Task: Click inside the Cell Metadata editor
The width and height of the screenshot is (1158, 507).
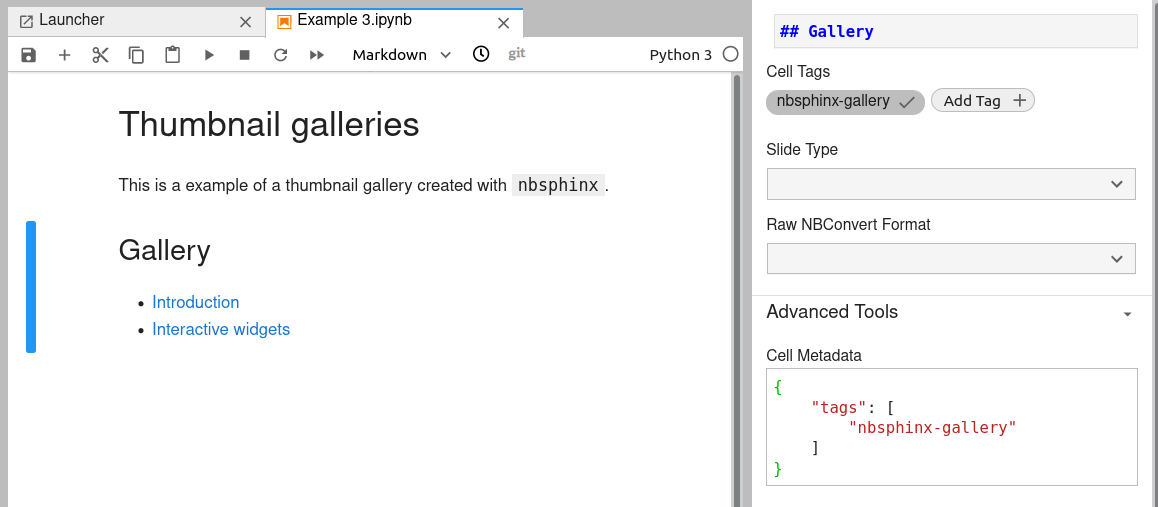Action: pos(950,427)
